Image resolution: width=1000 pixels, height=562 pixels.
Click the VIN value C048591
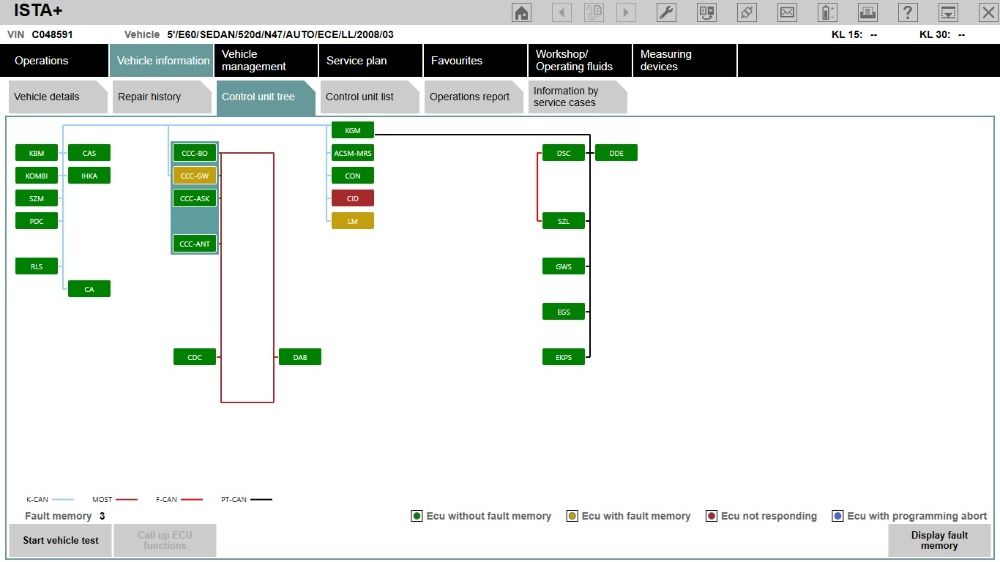52,34
